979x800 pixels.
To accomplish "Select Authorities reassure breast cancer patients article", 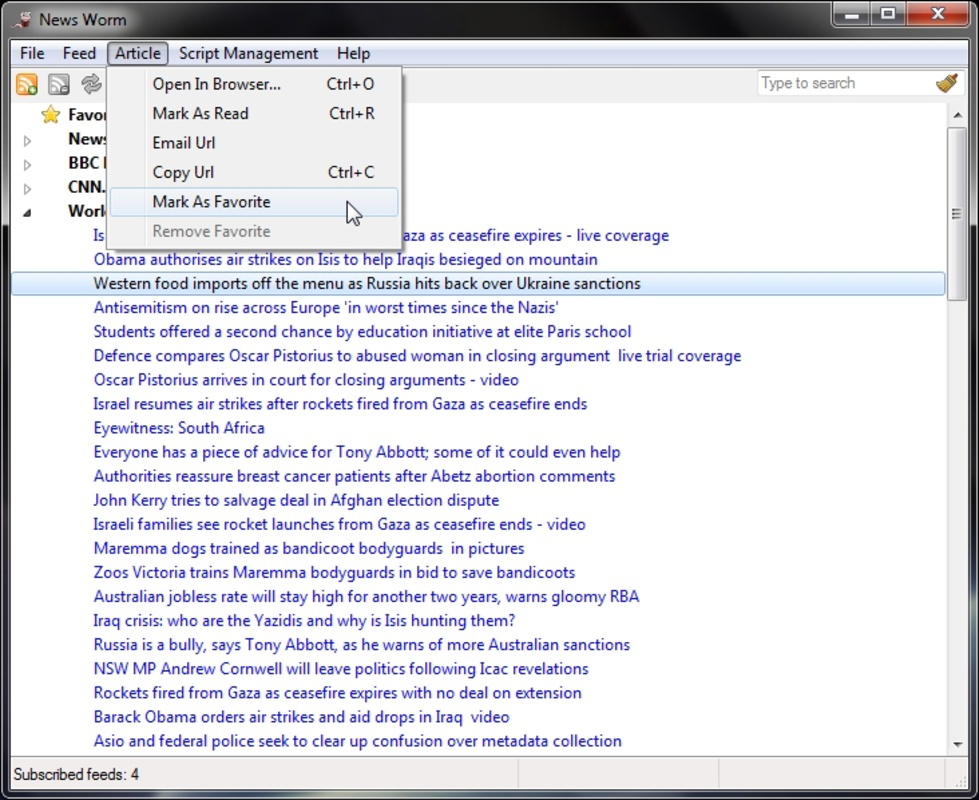I will click(x=354, y=476).
